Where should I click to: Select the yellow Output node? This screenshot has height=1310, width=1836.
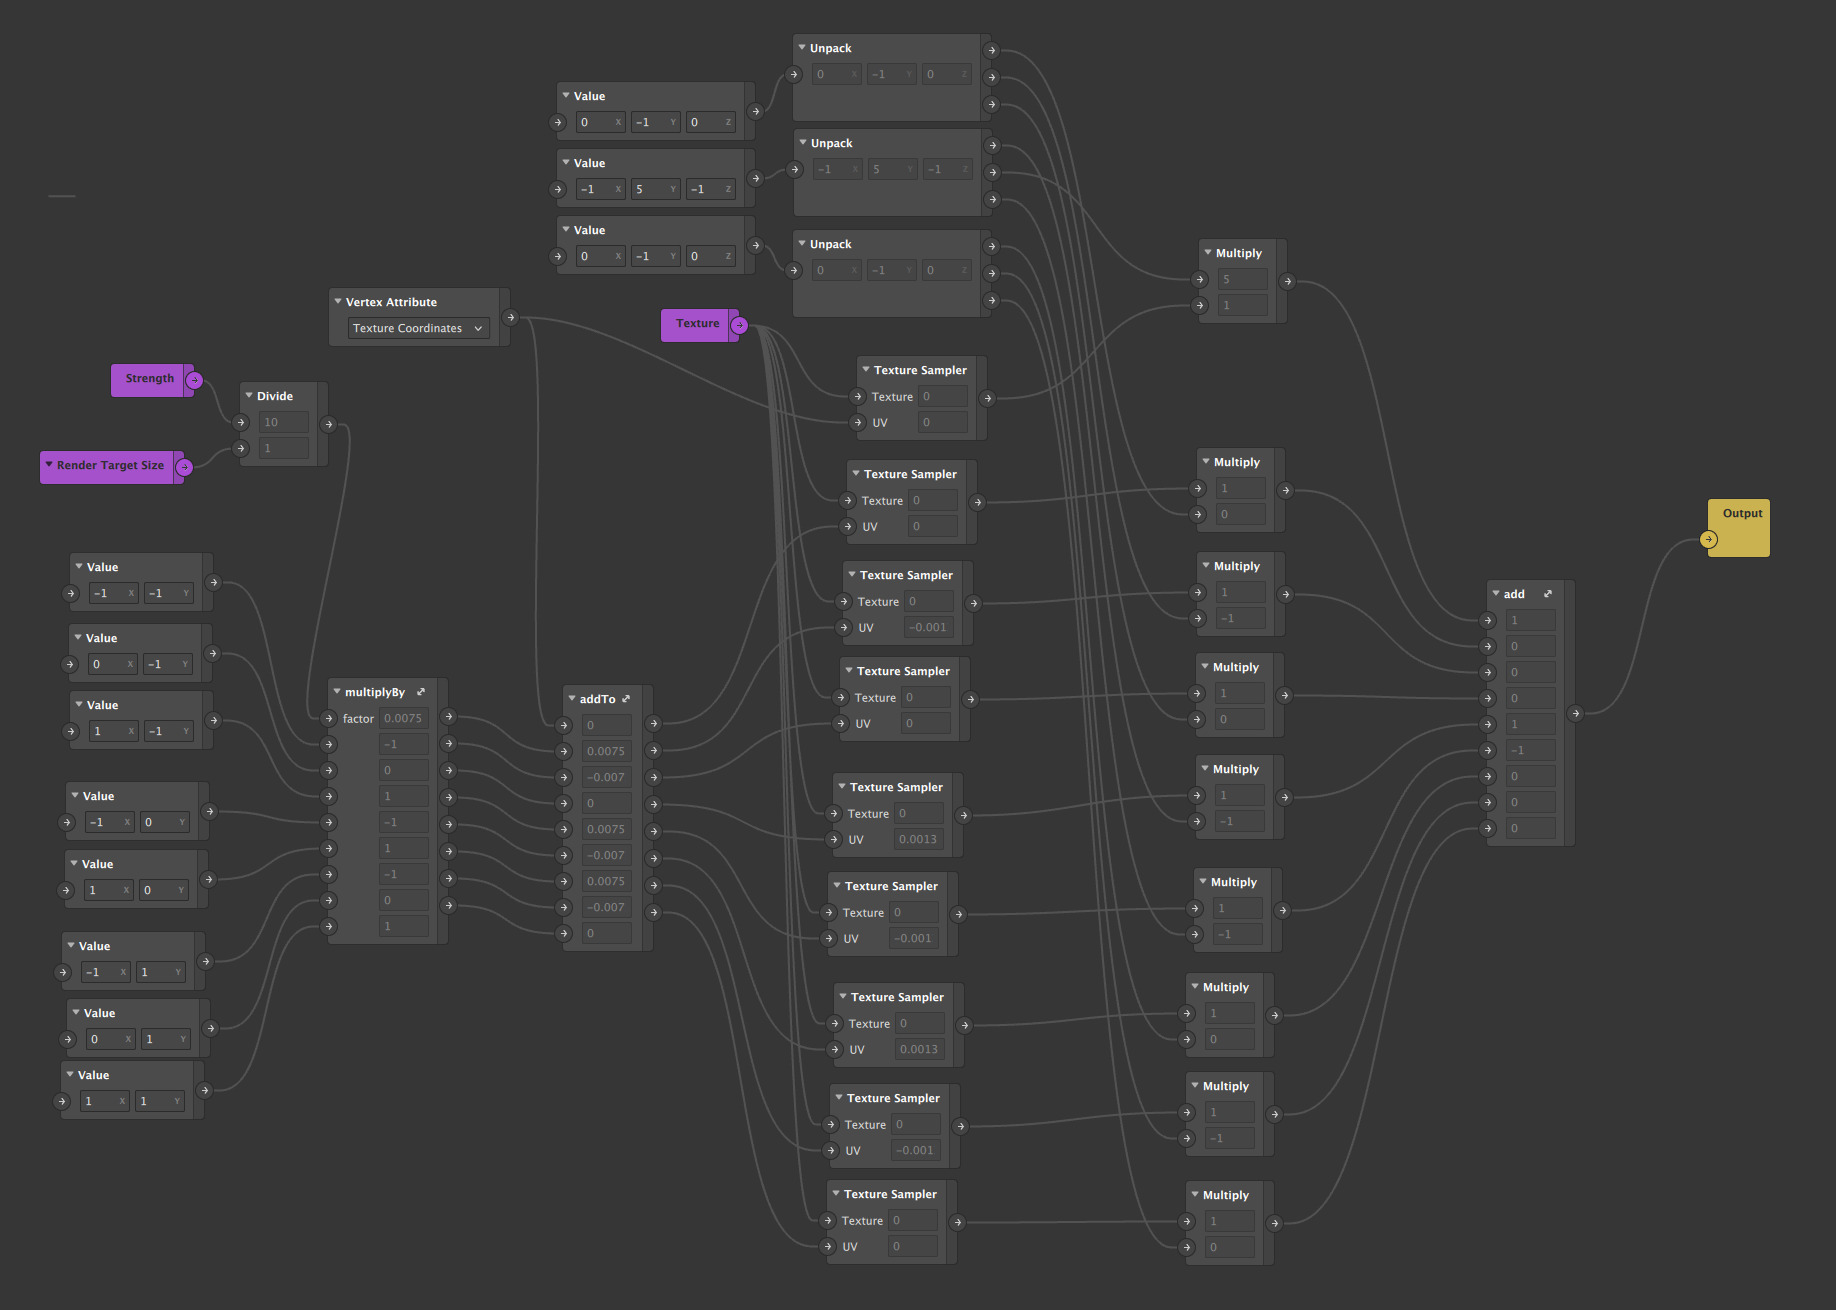tap(1741, 527)
